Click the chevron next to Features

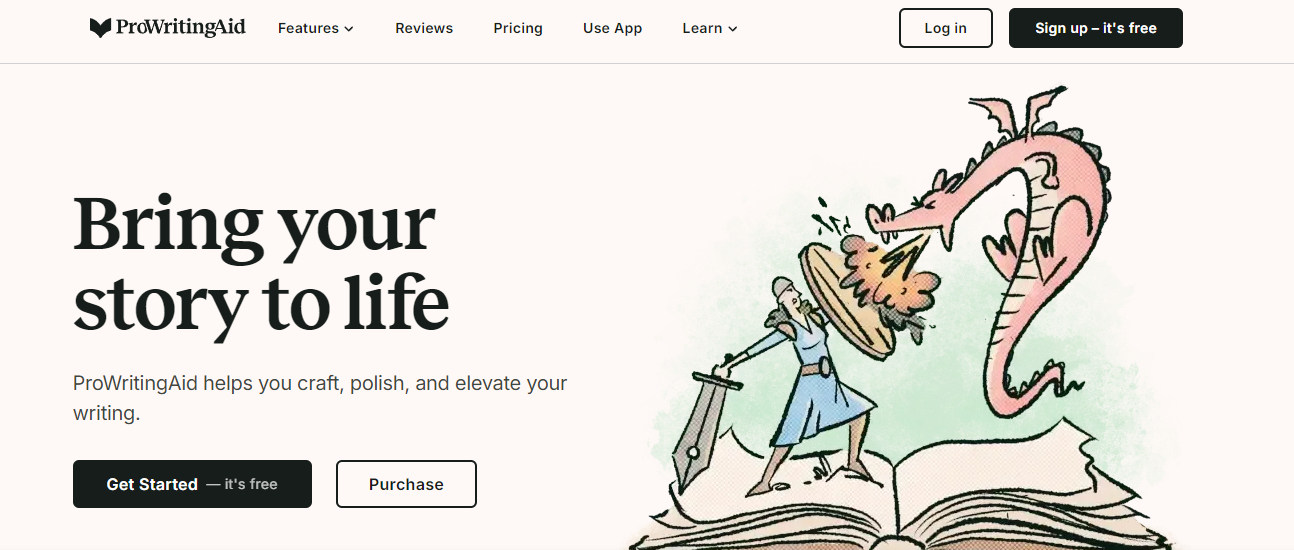(x=349, y=29)
